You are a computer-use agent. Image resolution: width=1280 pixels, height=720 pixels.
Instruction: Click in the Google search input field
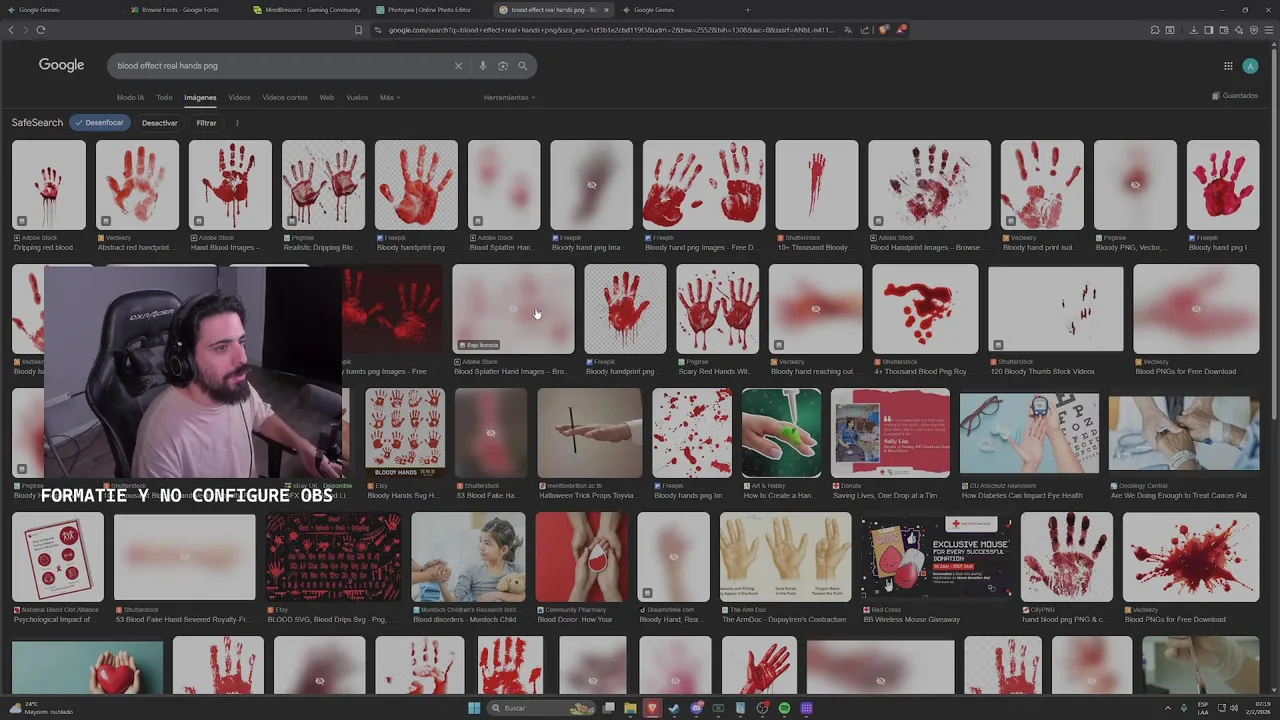click(x=280, y=66)
